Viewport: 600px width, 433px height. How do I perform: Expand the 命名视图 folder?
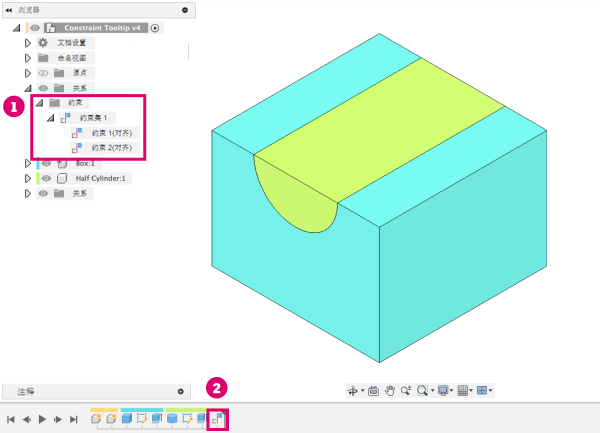click(x=28, y=58)
